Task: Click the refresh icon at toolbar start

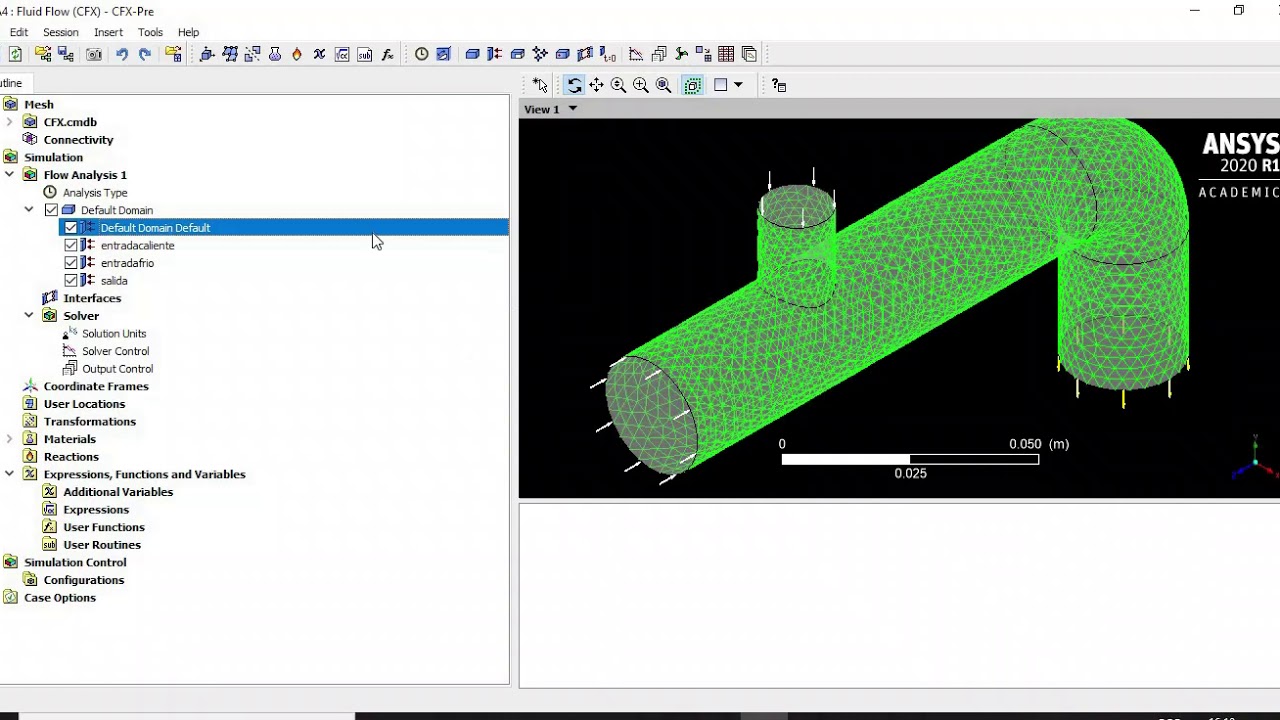Action: pos(15,54)
